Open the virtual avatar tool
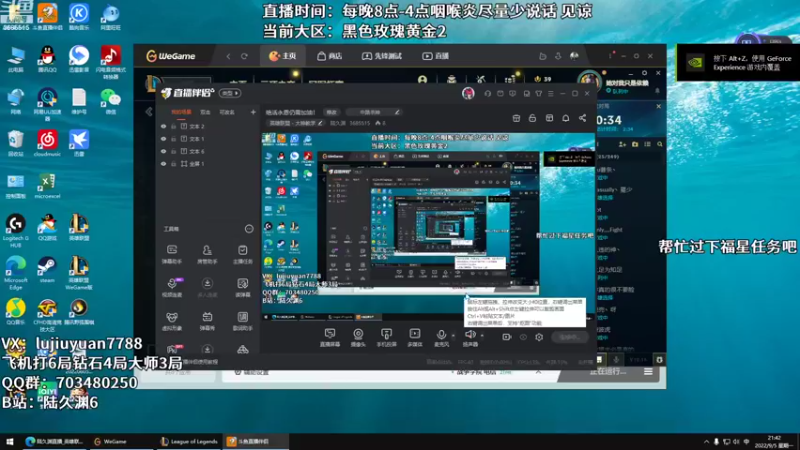800x450 pixels. point(172,321)
